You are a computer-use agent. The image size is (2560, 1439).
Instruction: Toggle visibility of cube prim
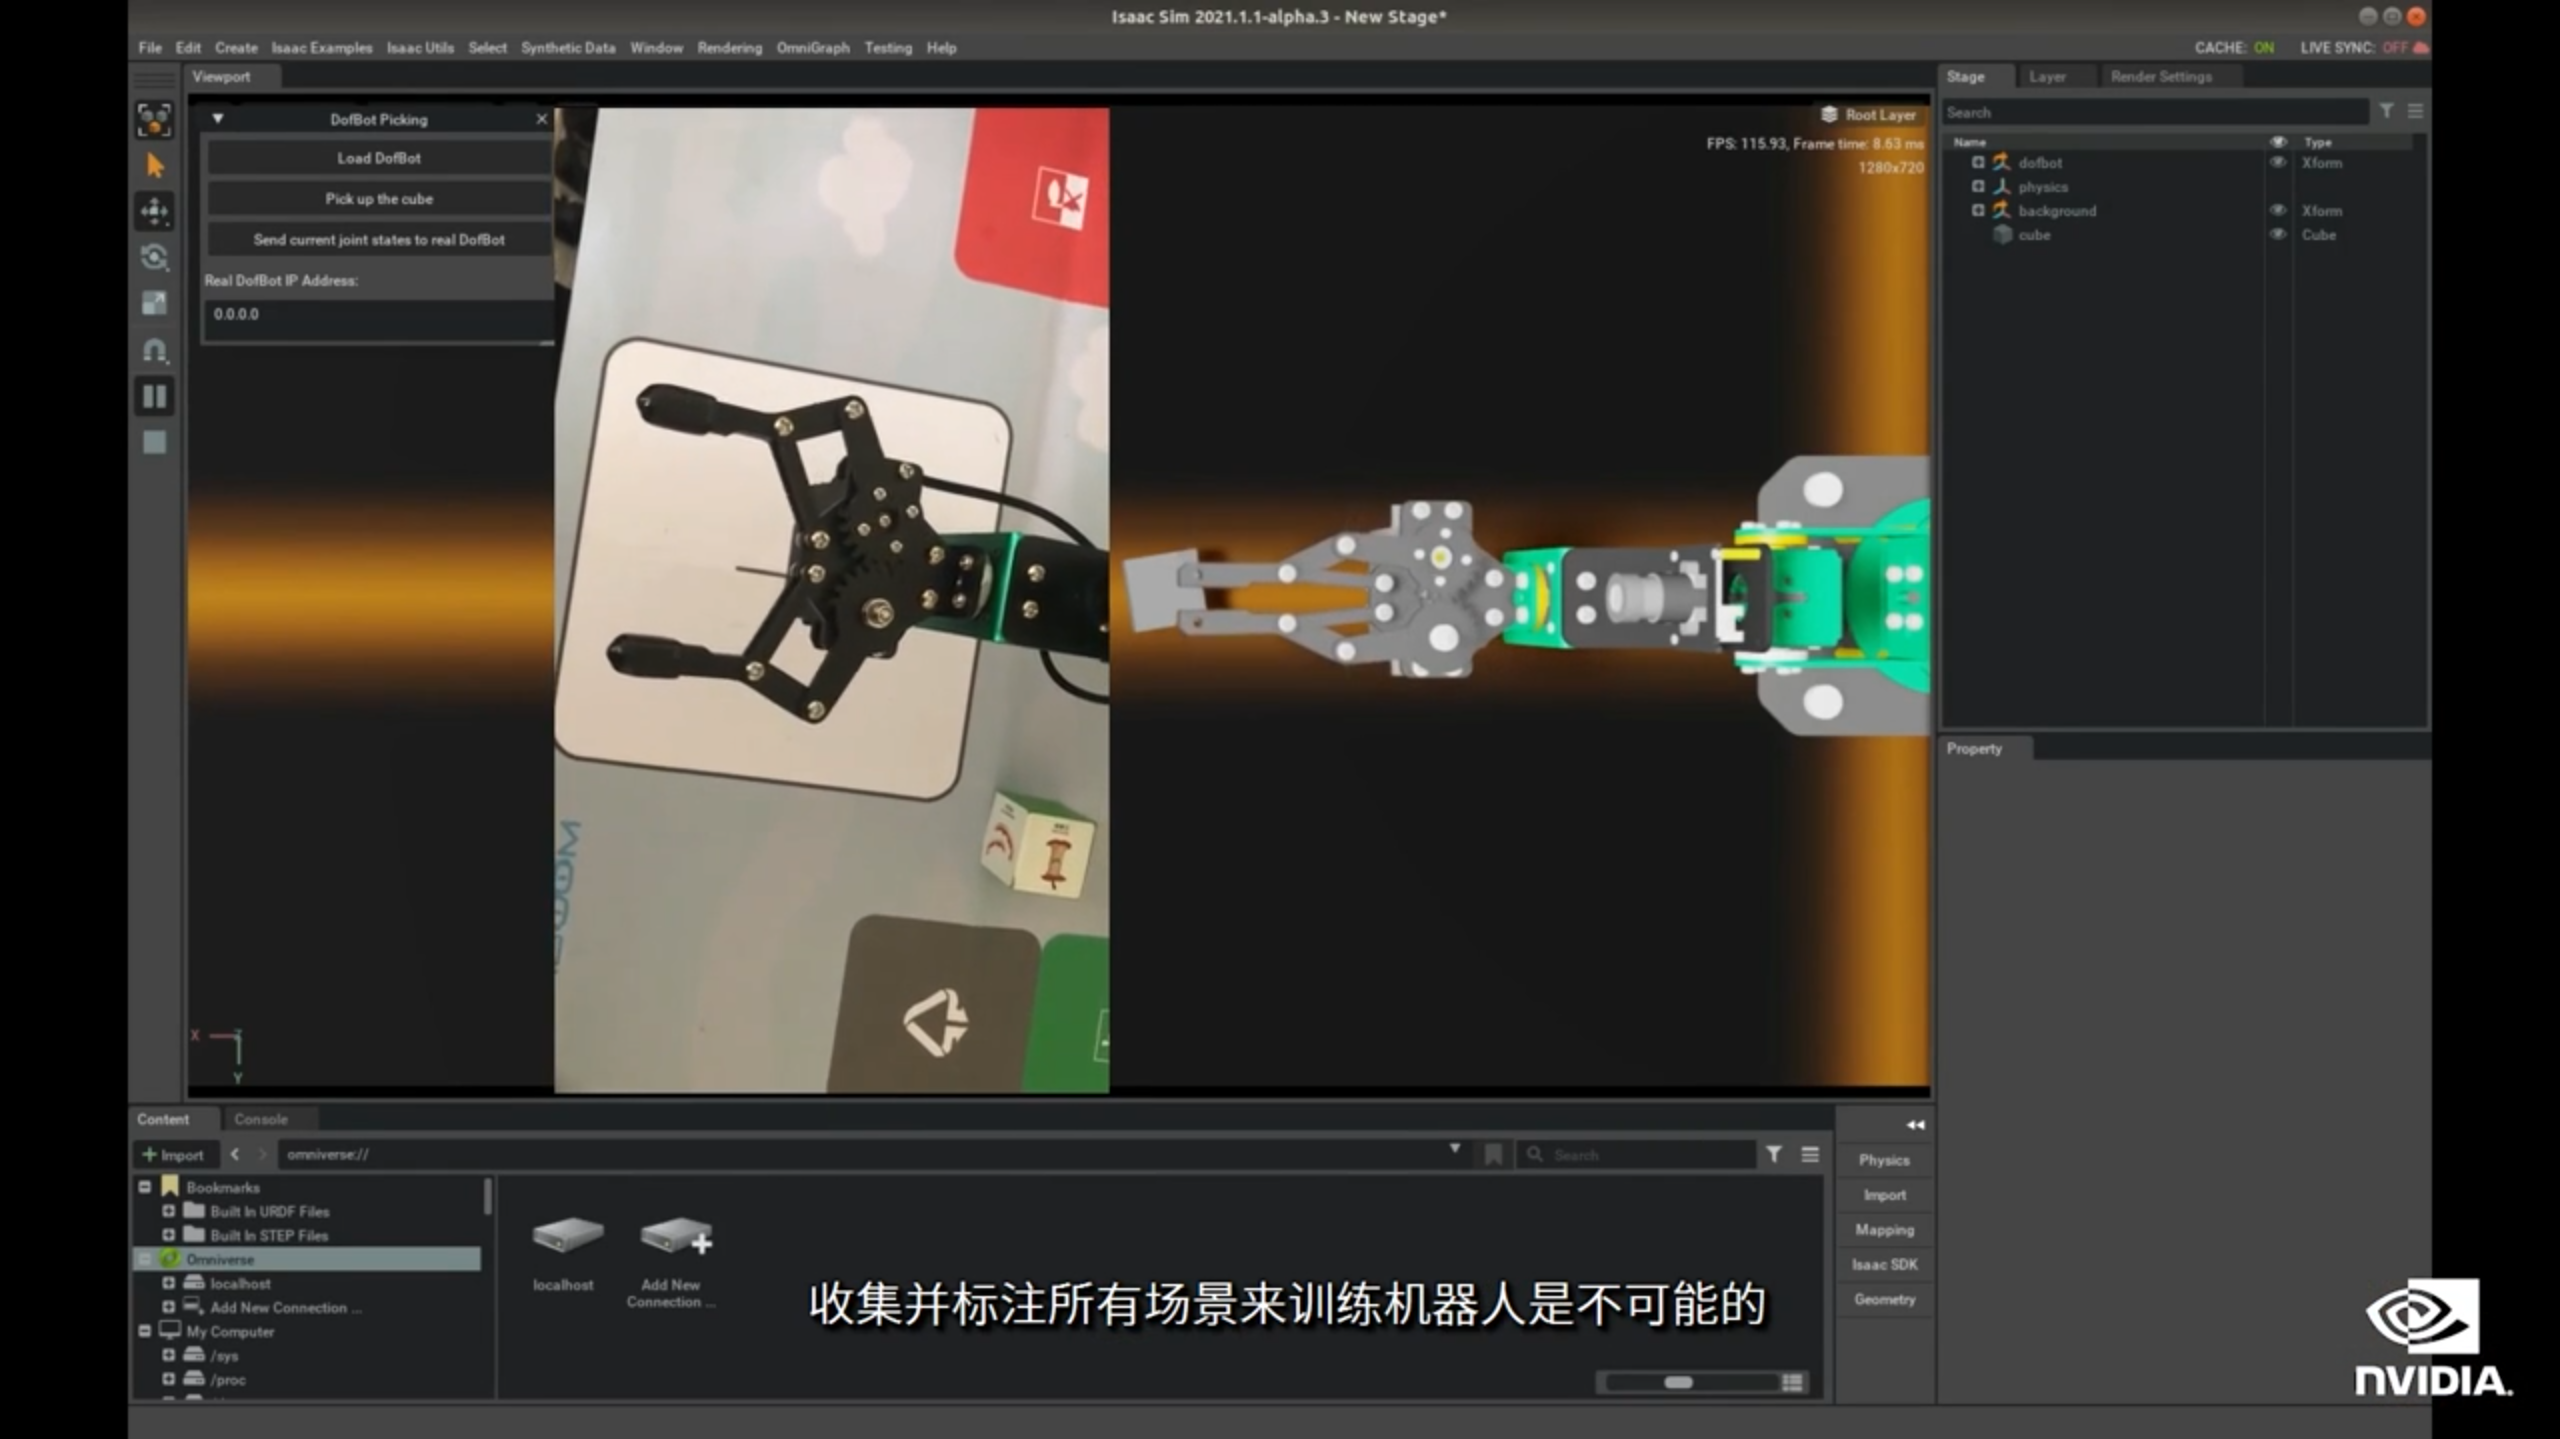pos(2278,235)
